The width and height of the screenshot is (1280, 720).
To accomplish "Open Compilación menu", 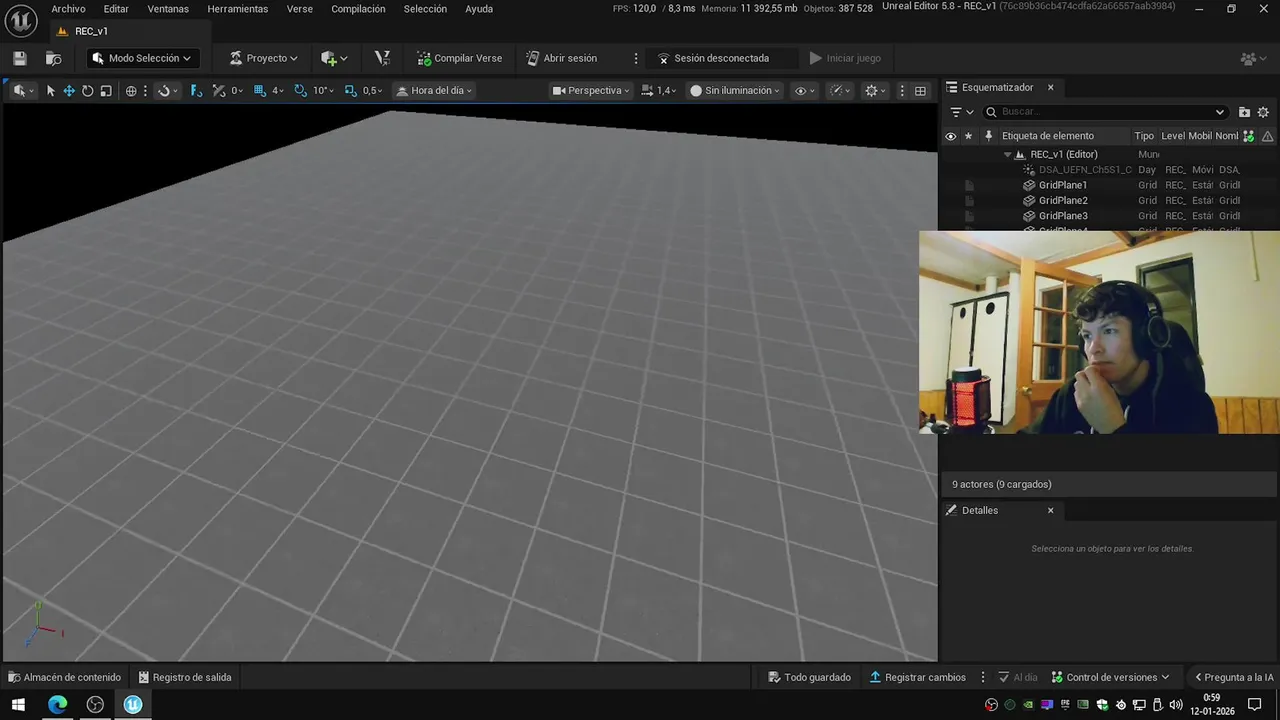I will click(358, 9).
